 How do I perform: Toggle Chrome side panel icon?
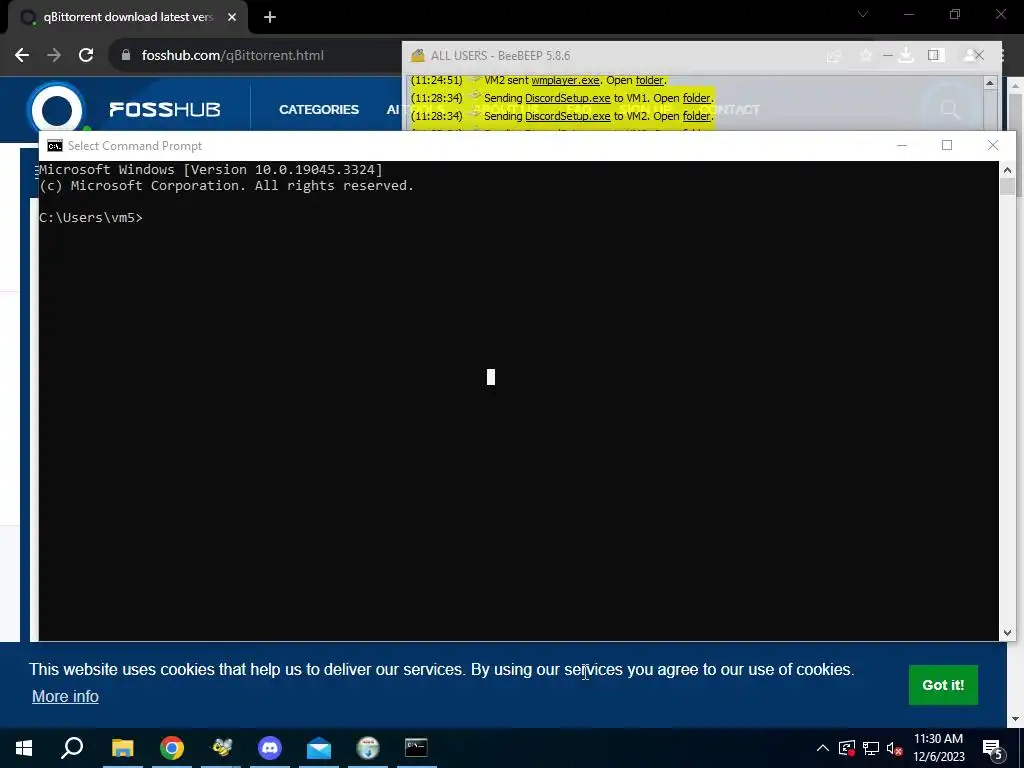[x=933, y=56]
